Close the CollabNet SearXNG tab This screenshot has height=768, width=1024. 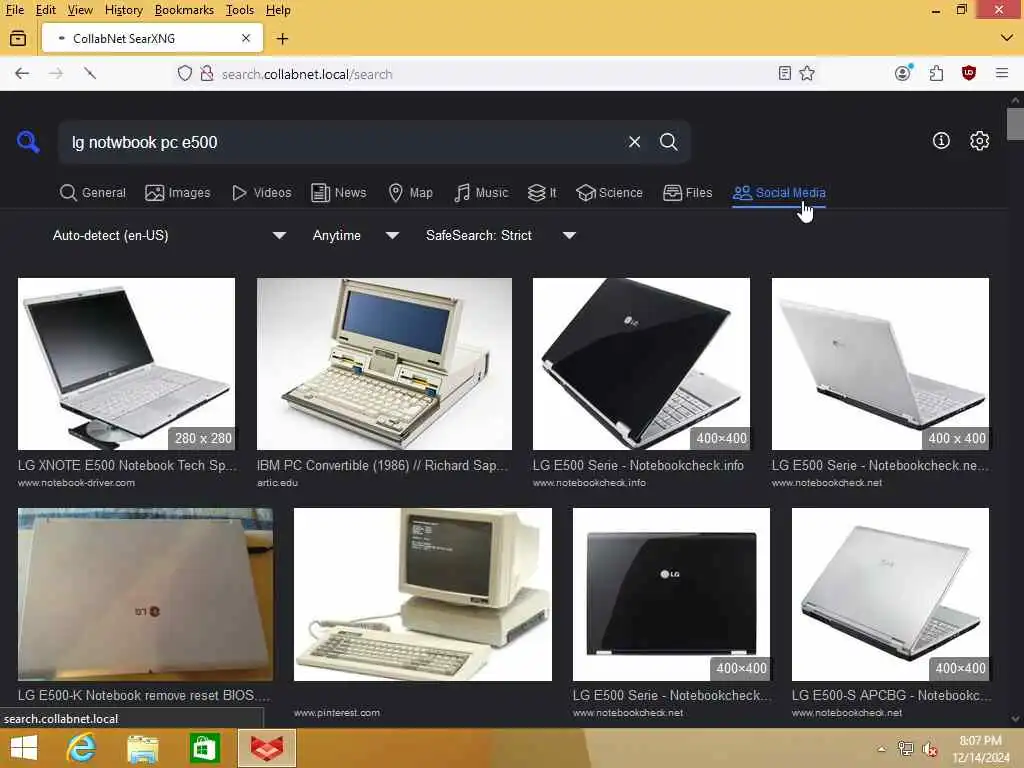point(246,39)
